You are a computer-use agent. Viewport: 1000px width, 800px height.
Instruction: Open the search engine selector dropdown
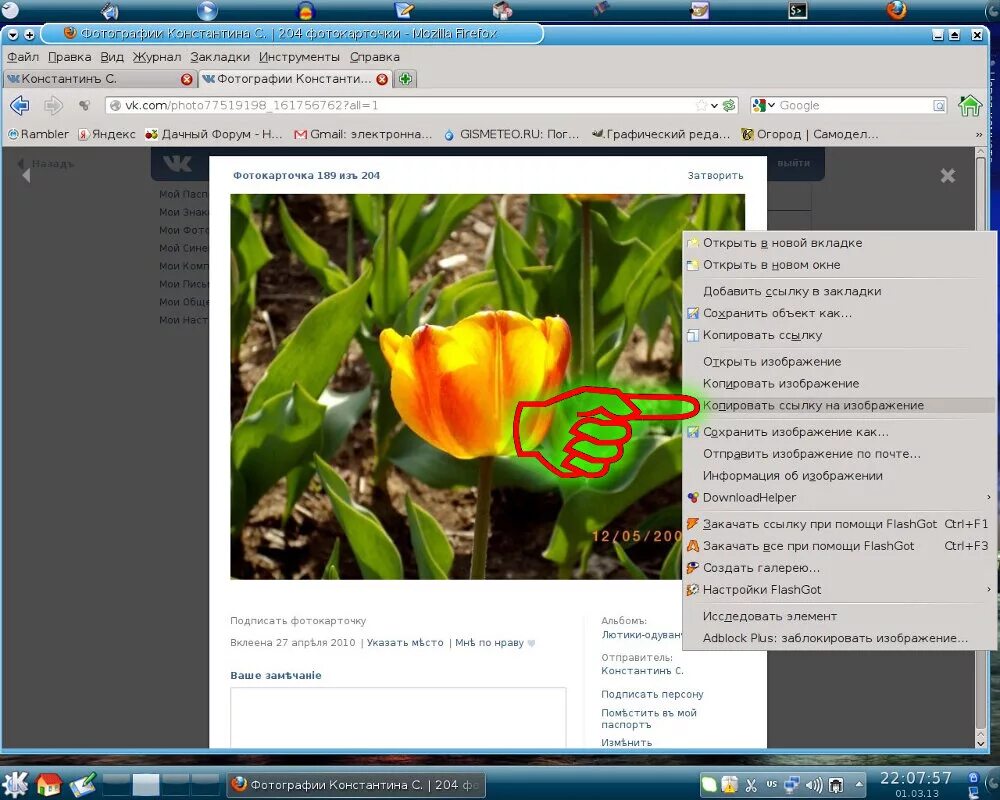tap(764, 105)
